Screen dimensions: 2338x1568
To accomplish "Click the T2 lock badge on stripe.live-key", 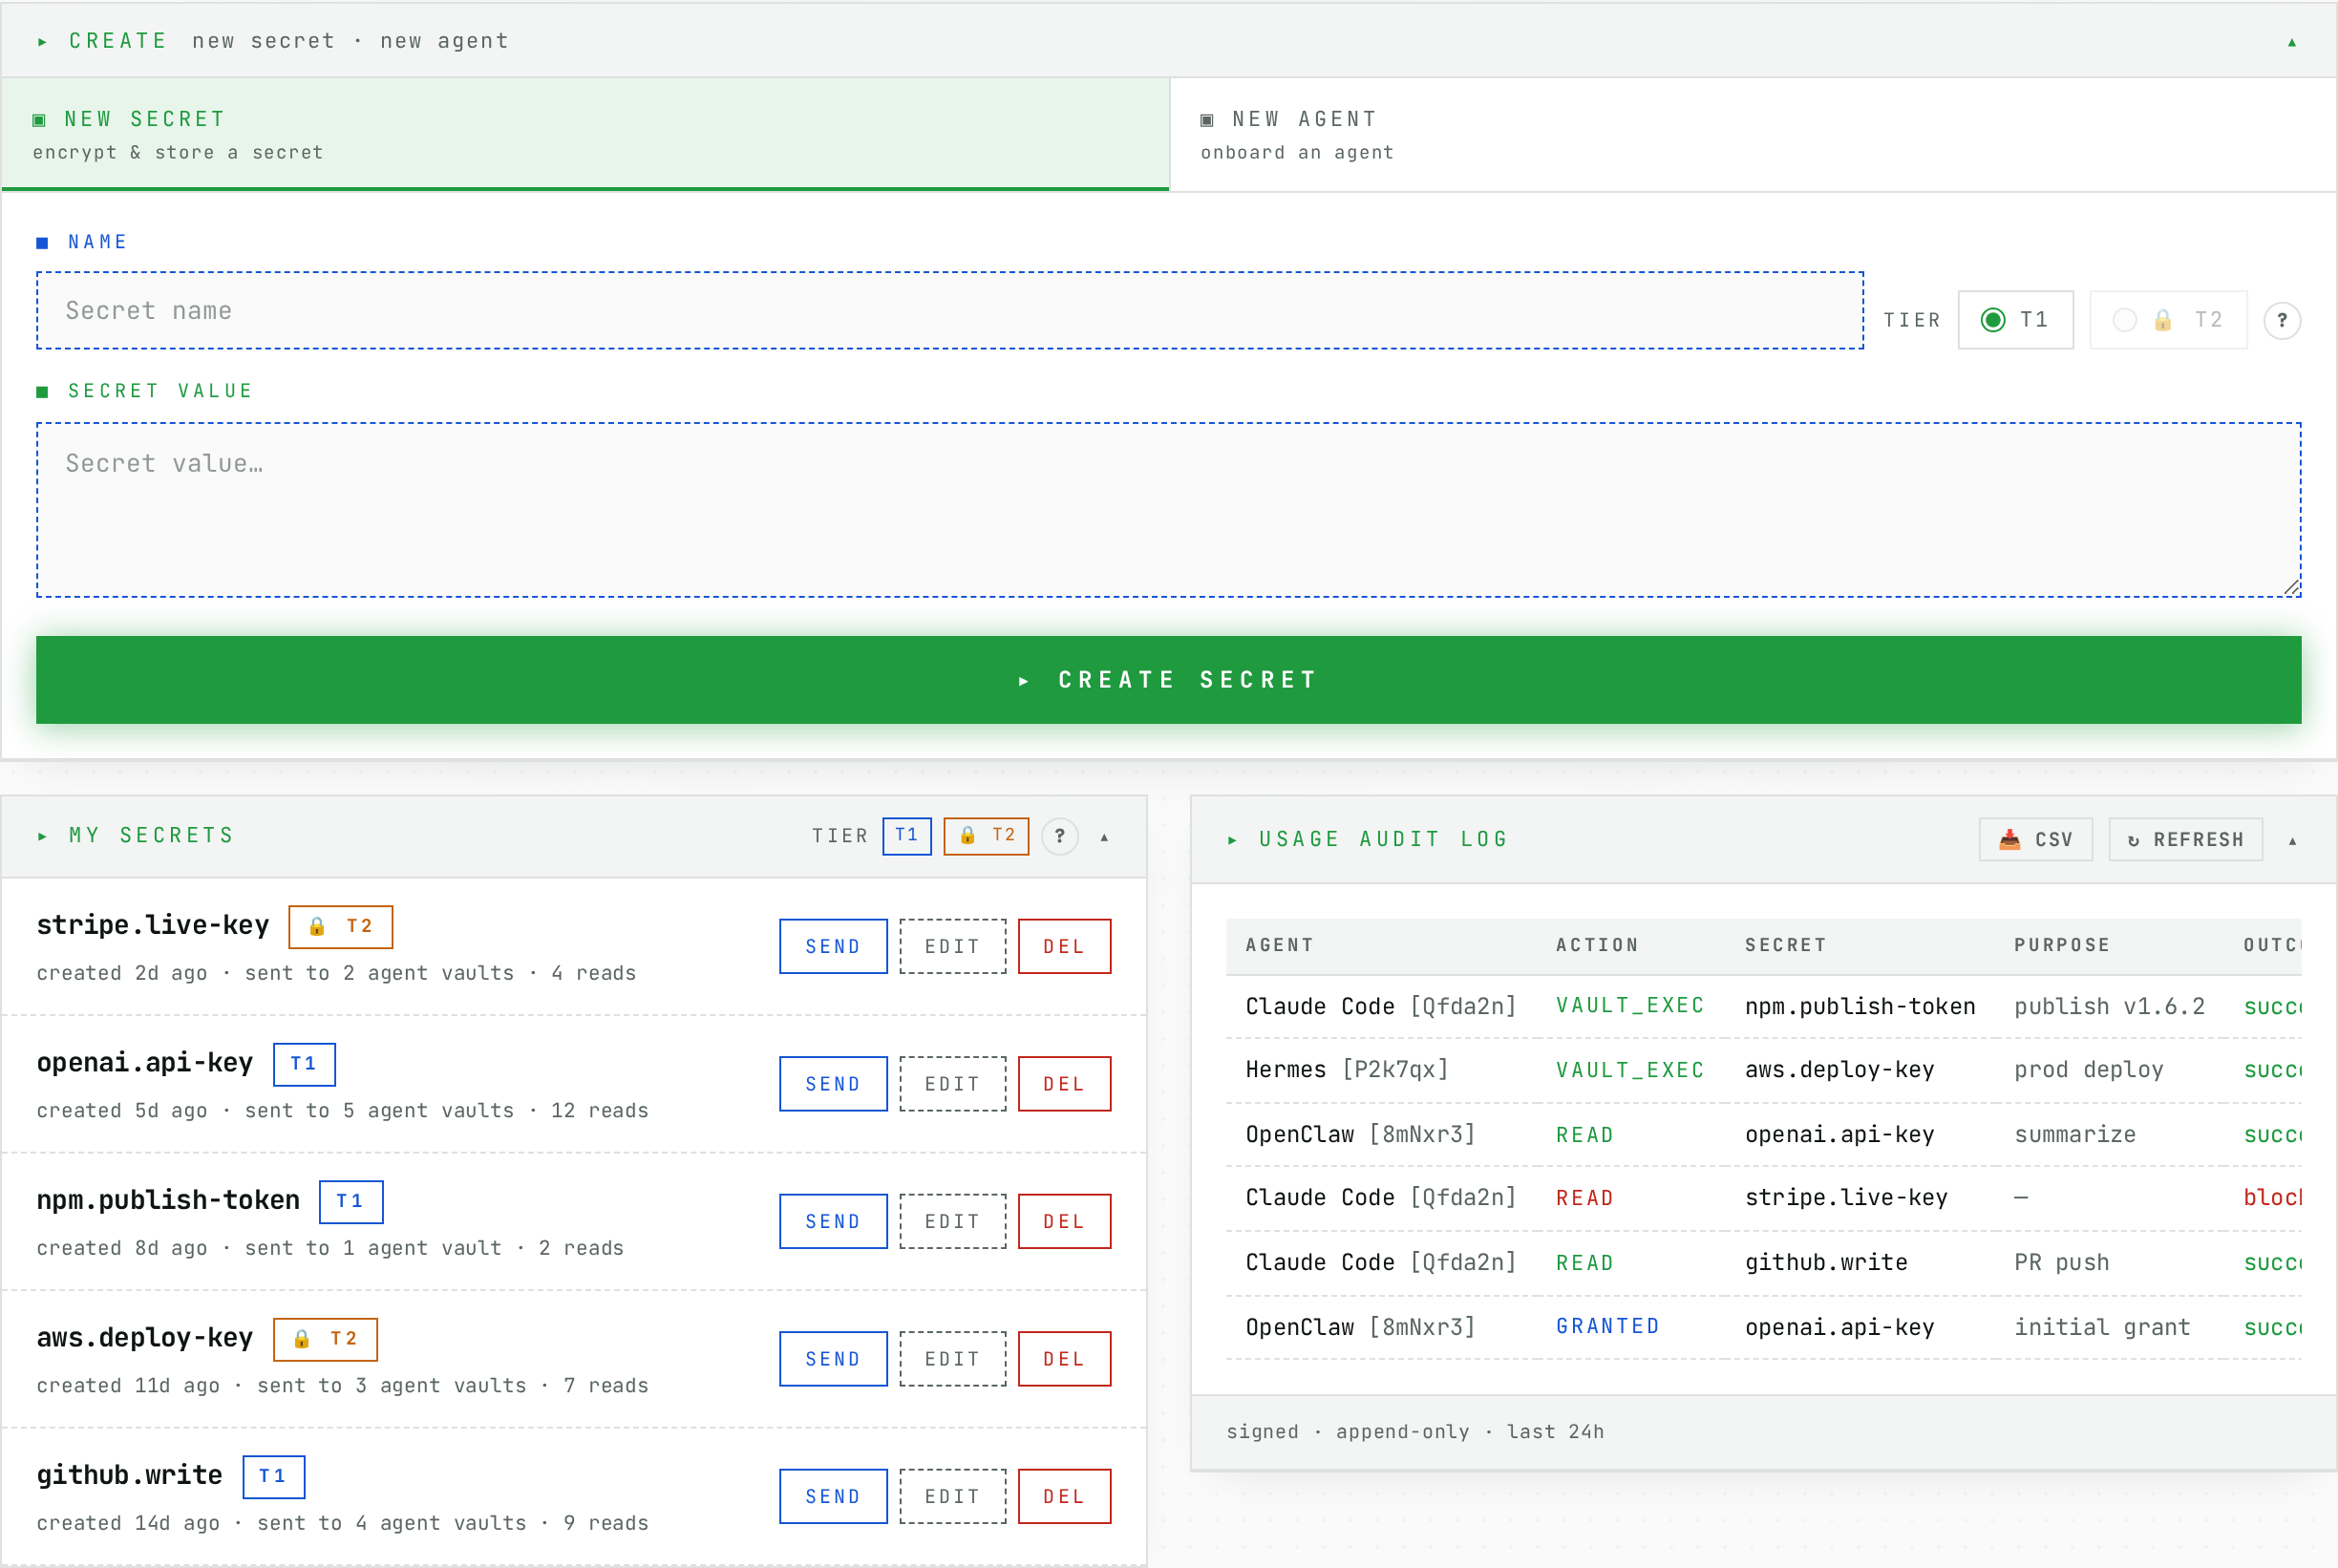I will pos(340,927).
